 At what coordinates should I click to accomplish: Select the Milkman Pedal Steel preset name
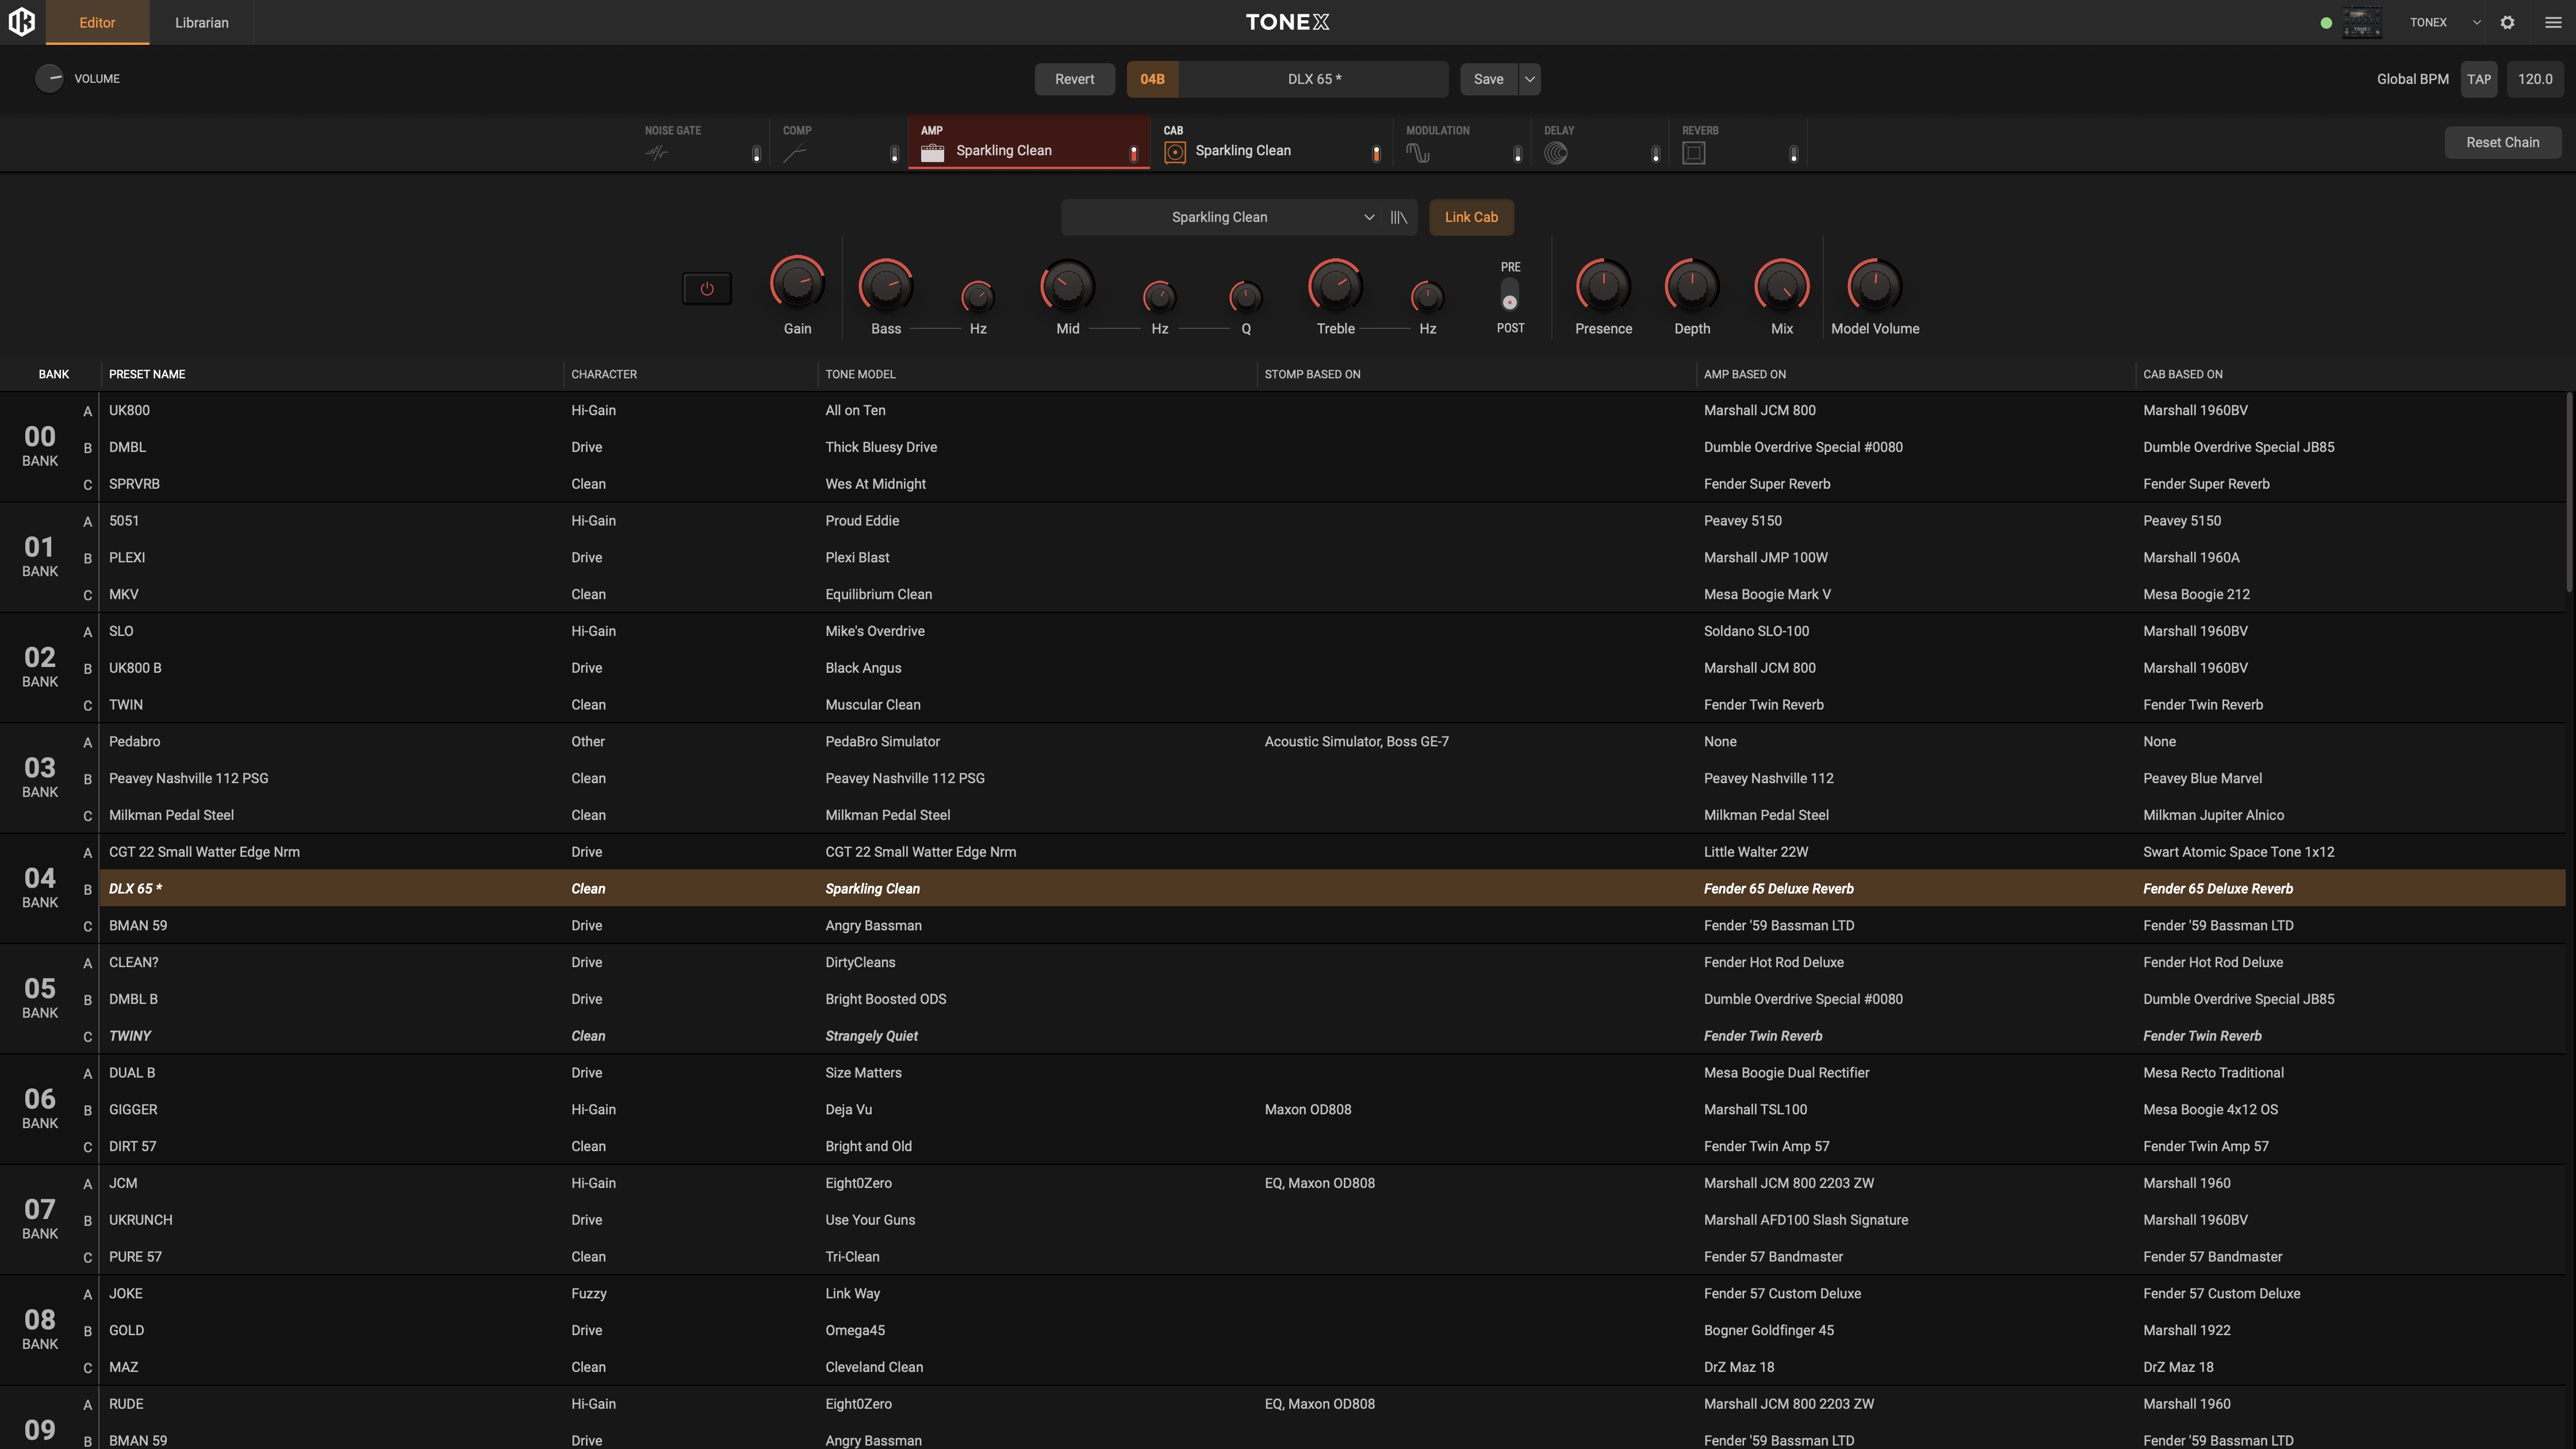pos(171,815)
